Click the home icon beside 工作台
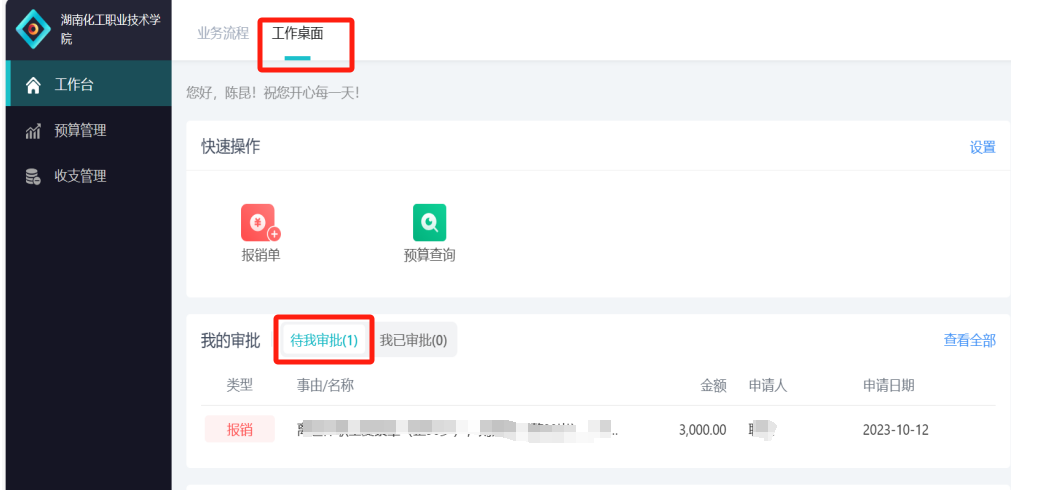The width and height of the screenshot is (1051, 490). (x=33, y=85)
